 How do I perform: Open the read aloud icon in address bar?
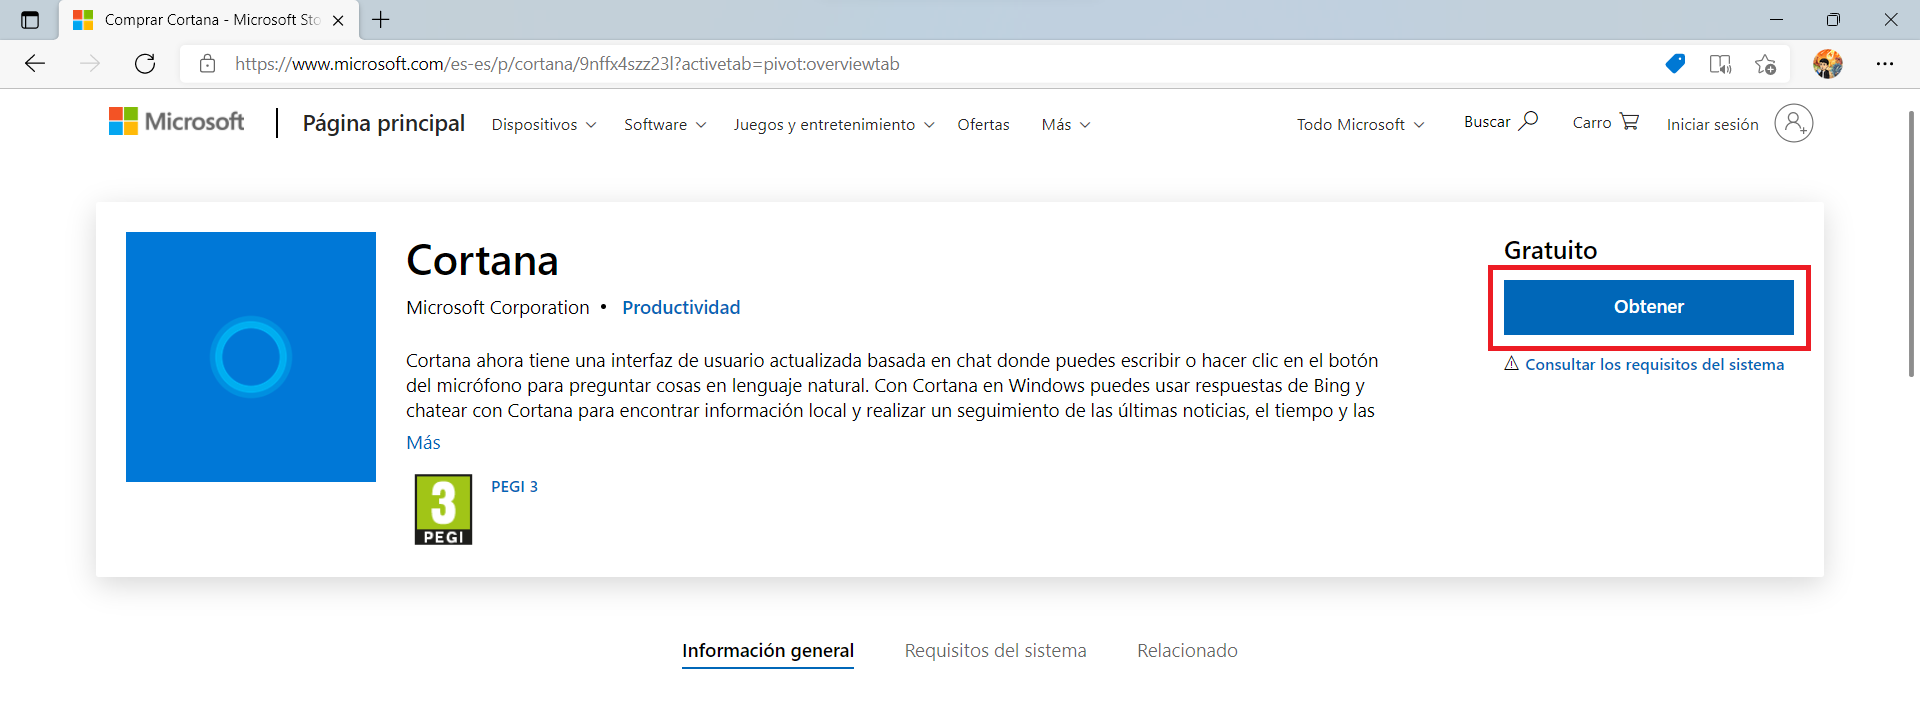click(1720, 64)
